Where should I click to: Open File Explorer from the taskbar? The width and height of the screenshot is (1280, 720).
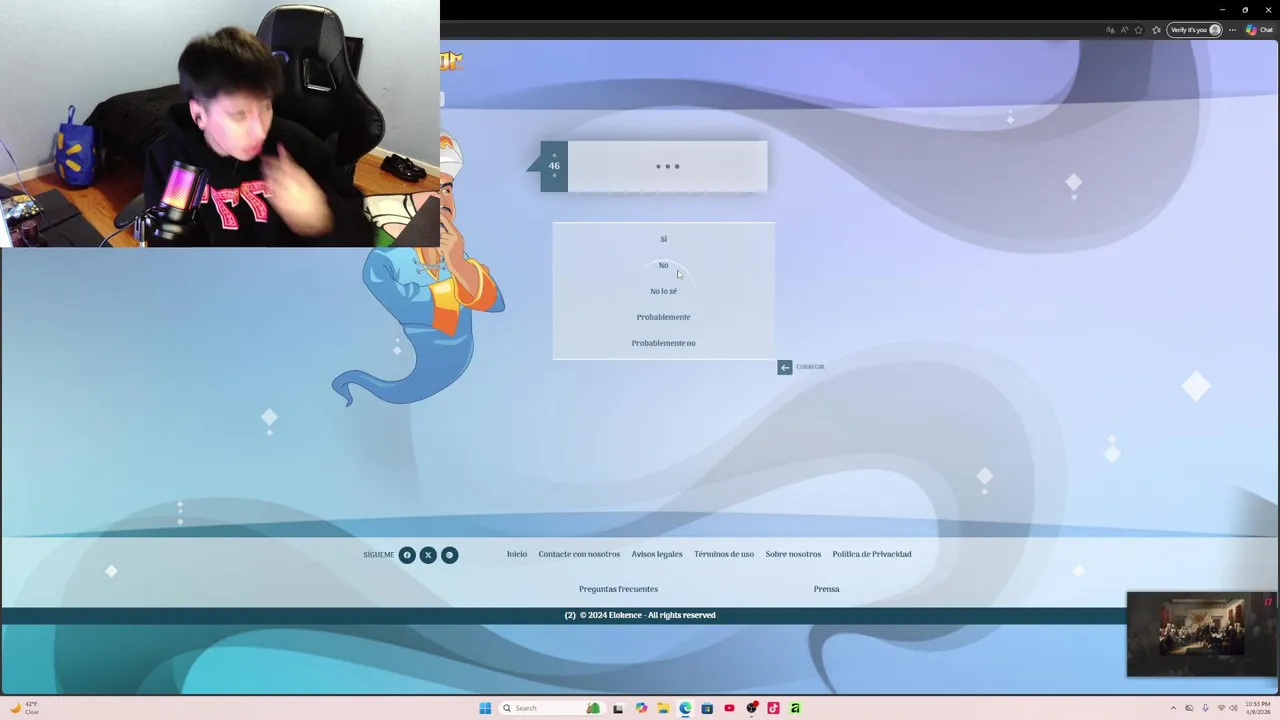point(663,708)
